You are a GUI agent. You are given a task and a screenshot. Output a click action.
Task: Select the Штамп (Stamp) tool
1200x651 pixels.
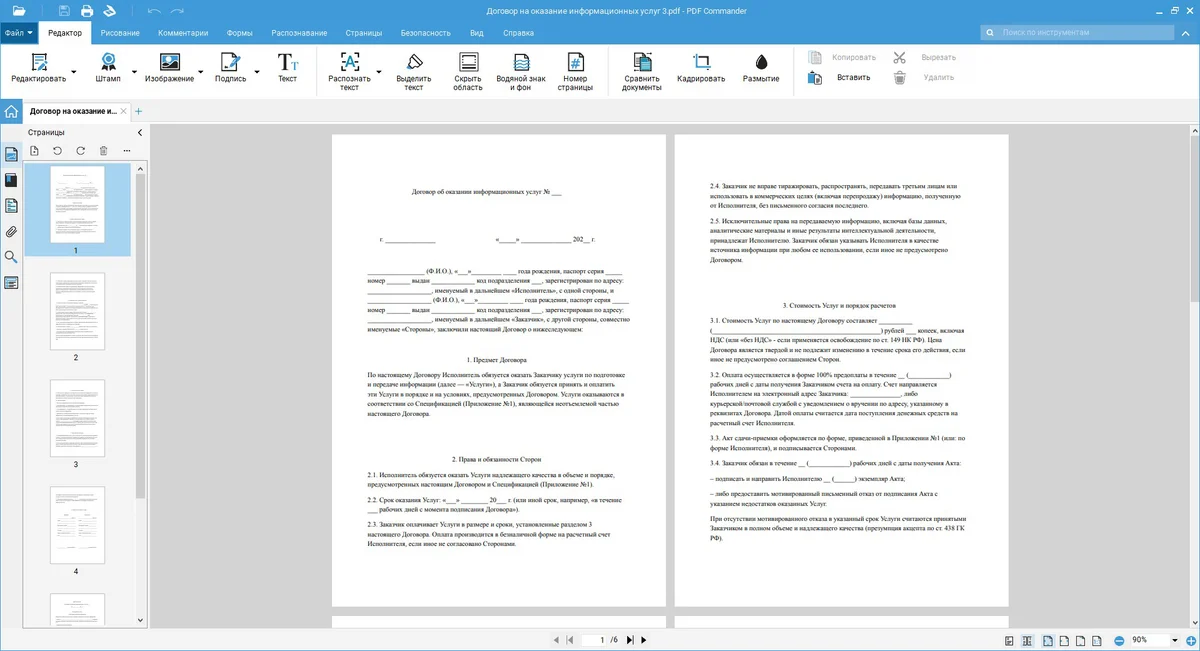point(108,67)
